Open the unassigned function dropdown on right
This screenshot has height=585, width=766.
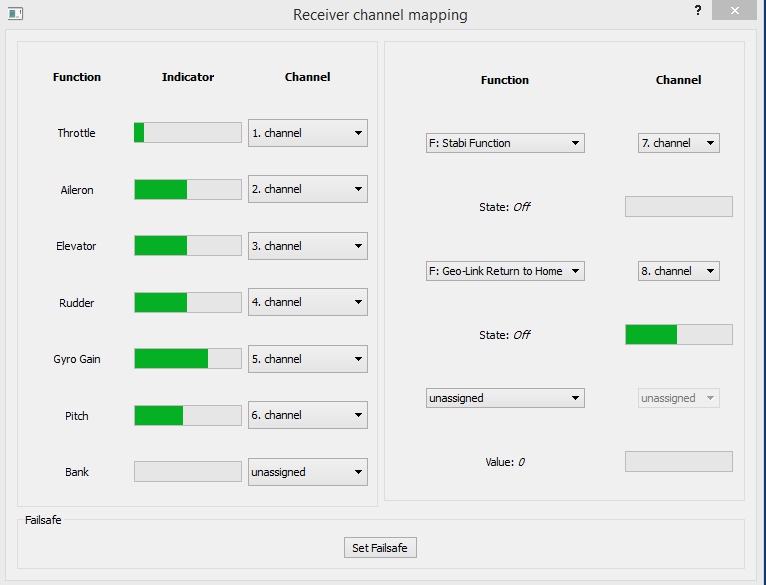[504, 398]
